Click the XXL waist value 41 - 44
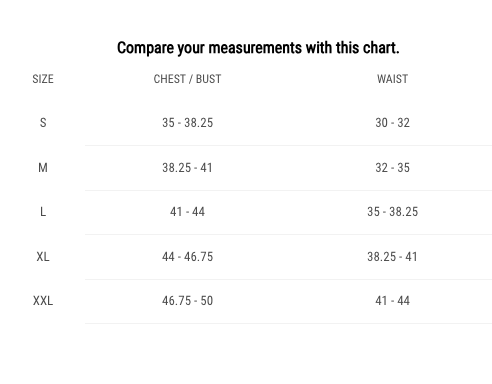The image size is (492, 384). pyautogui.click(x=392, y=301)
